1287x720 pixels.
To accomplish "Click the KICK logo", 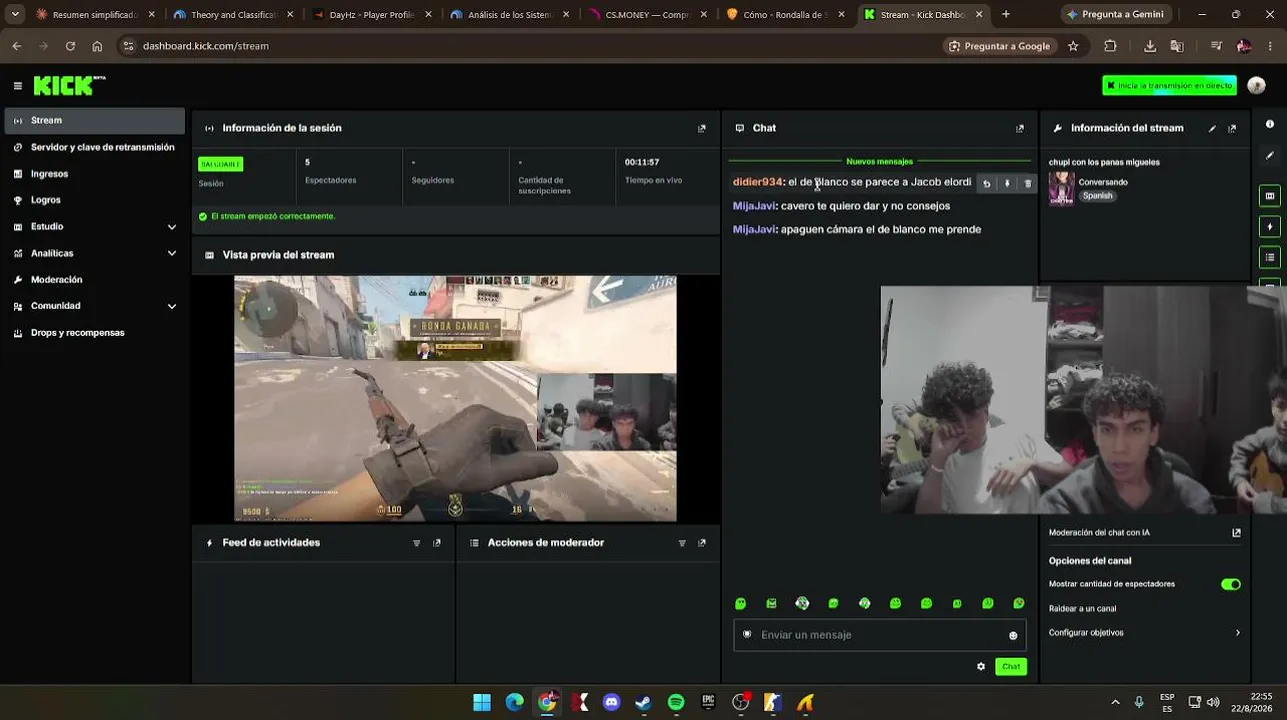I will (69, 86).
